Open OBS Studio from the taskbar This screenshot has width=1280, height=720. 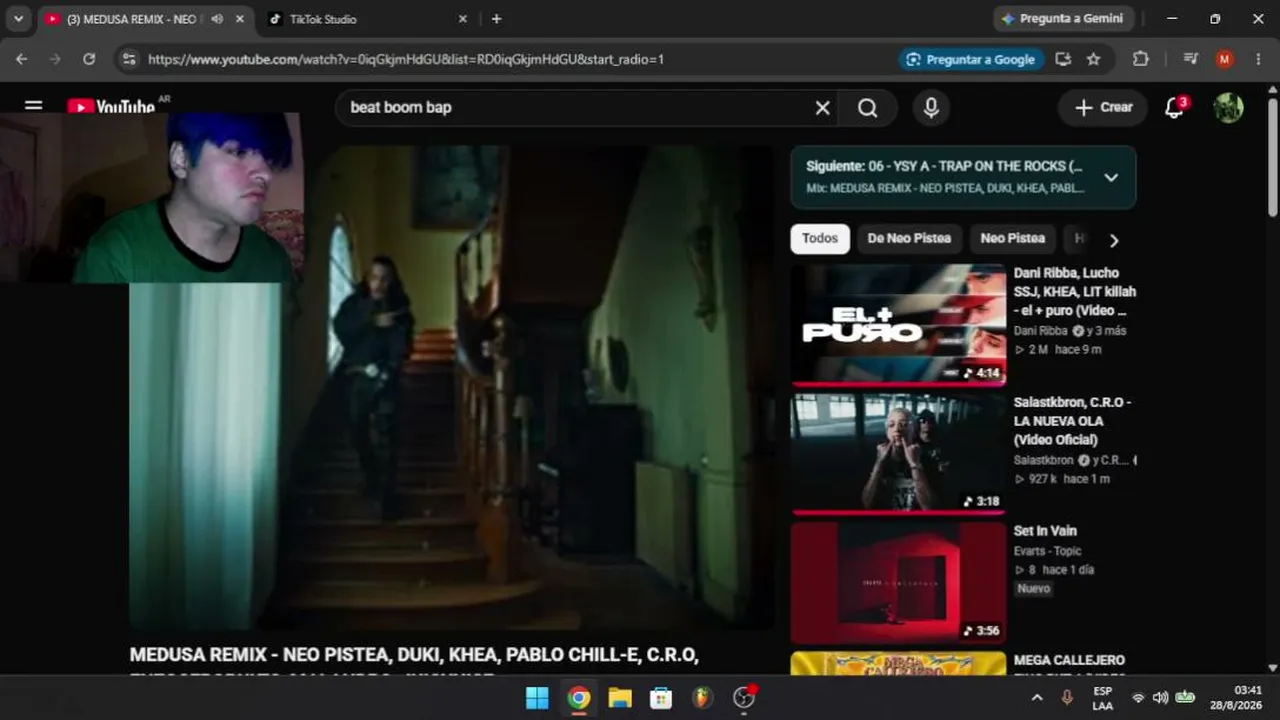click(x=744, y=698)
